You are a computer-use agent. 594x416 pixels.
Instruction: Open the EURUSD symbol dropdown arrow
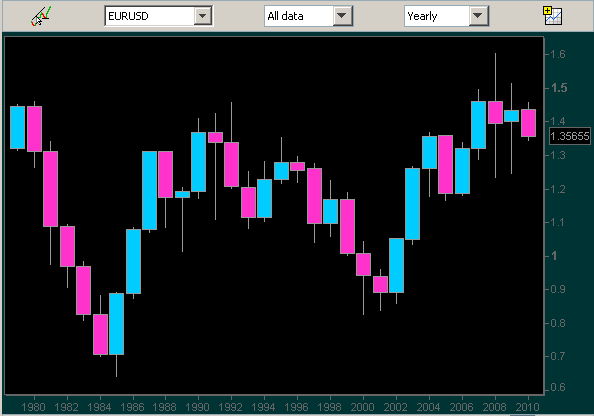pos(203,16)
